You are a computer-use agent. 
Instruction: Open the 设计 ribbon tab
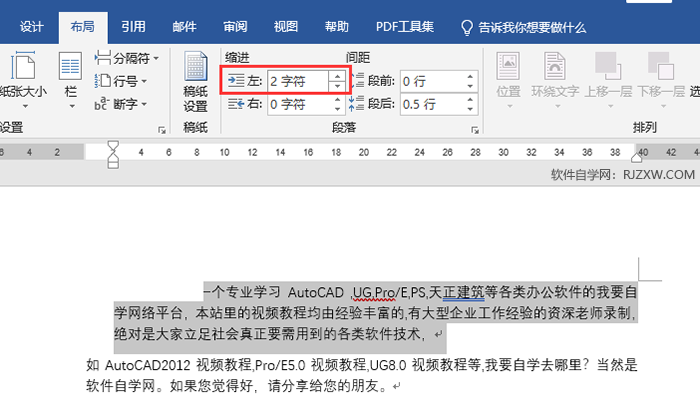point(31,27)
